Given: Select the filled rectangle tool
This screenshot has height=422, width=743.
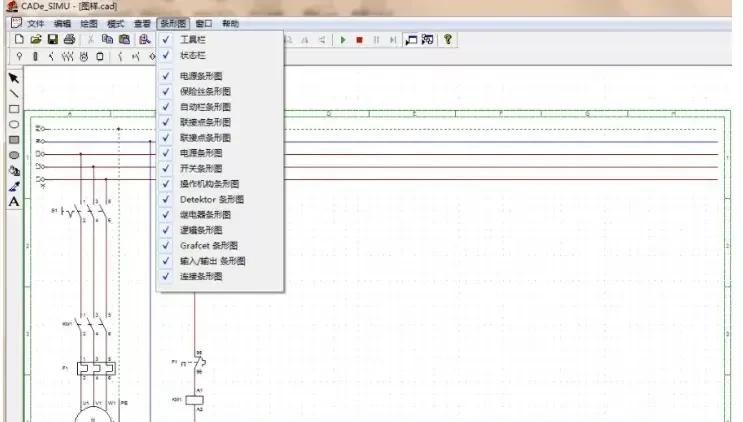Looking at the screenshot, I should (14, 140).
